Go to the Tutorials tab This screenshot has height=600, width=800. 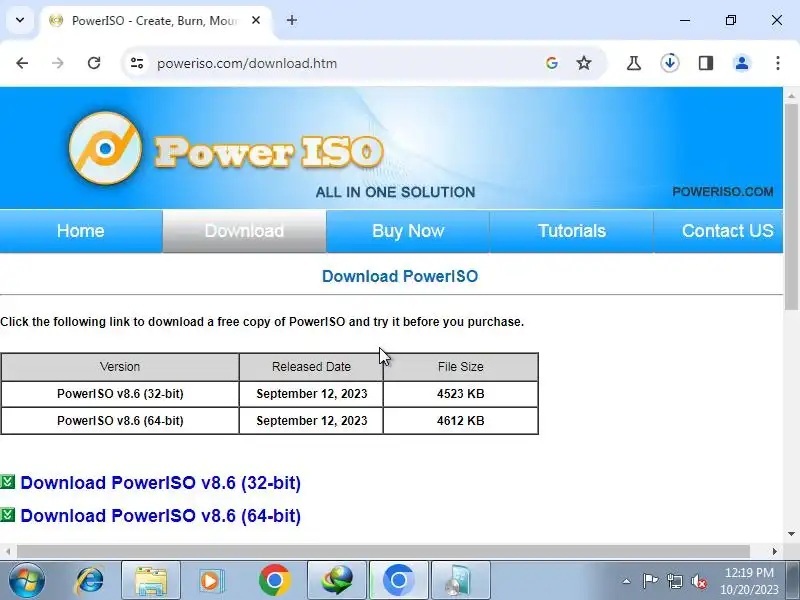tap(572, 231)
